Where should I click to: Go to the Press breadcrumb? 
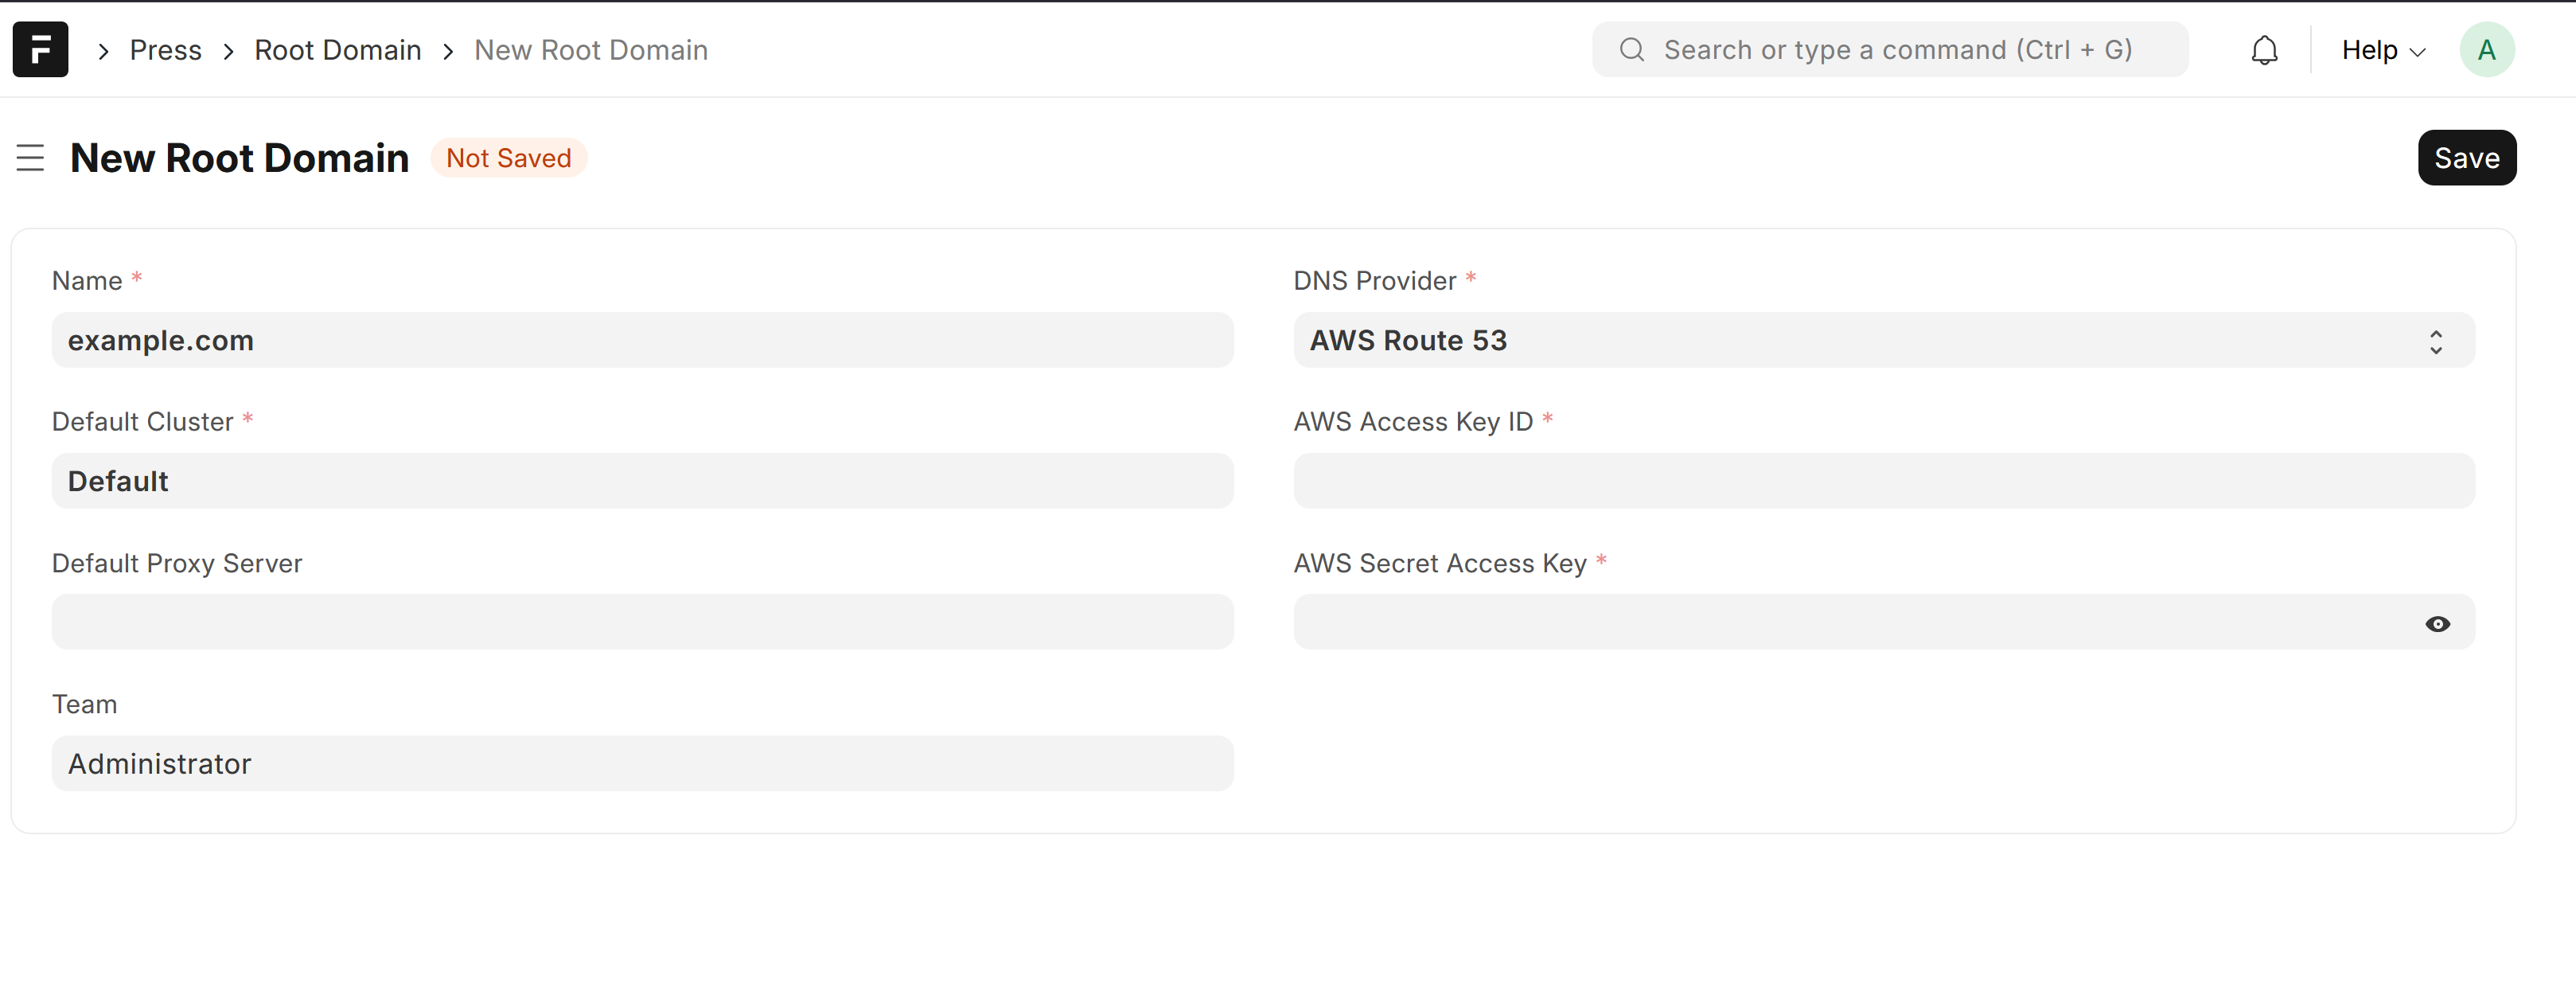[165, 50]
